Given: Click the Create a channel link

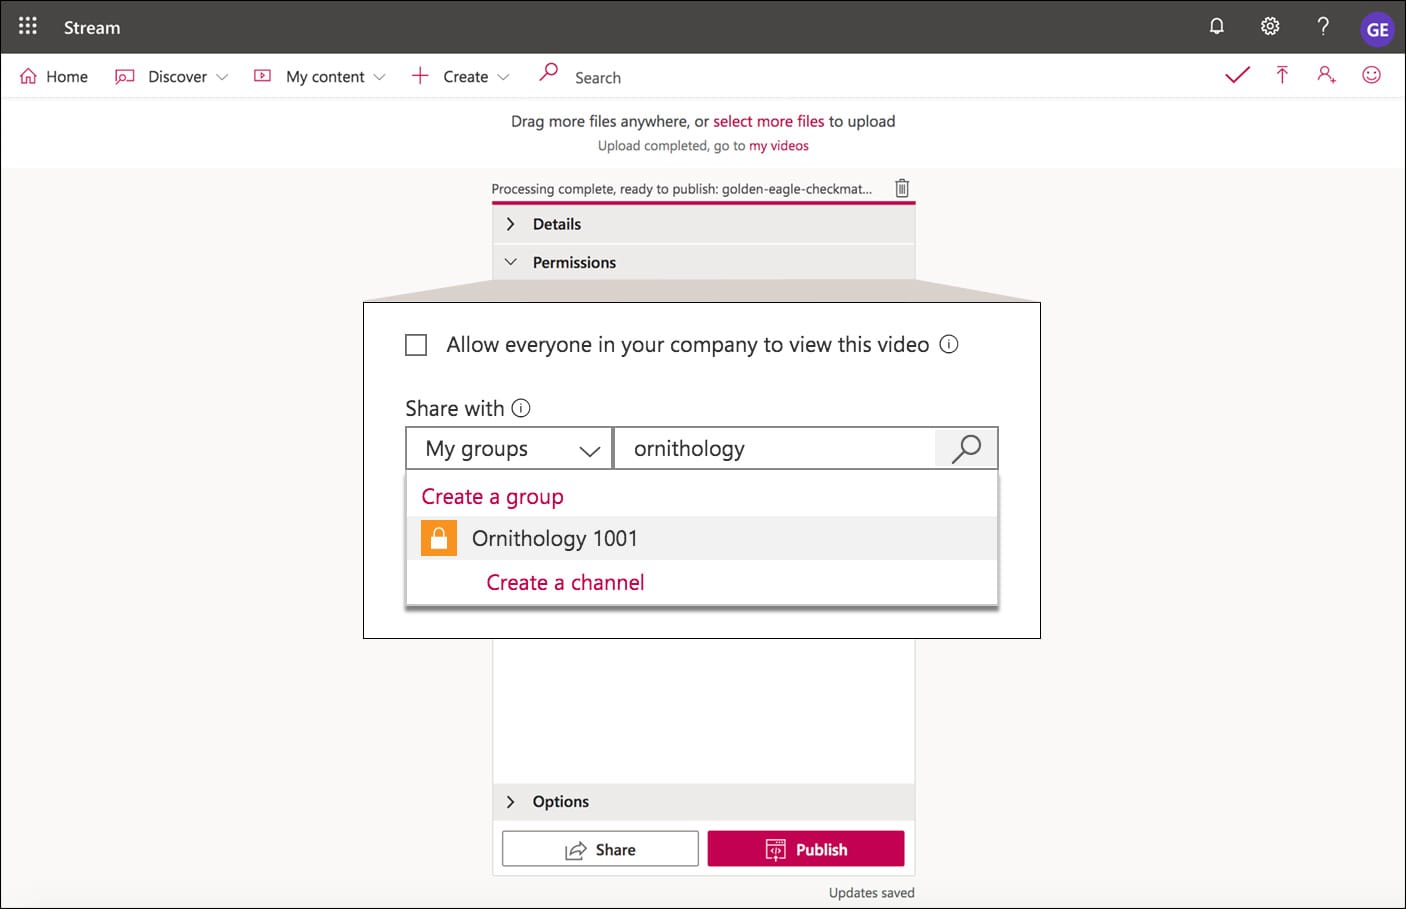Looking at the screenshot, I should click(565, 583).
